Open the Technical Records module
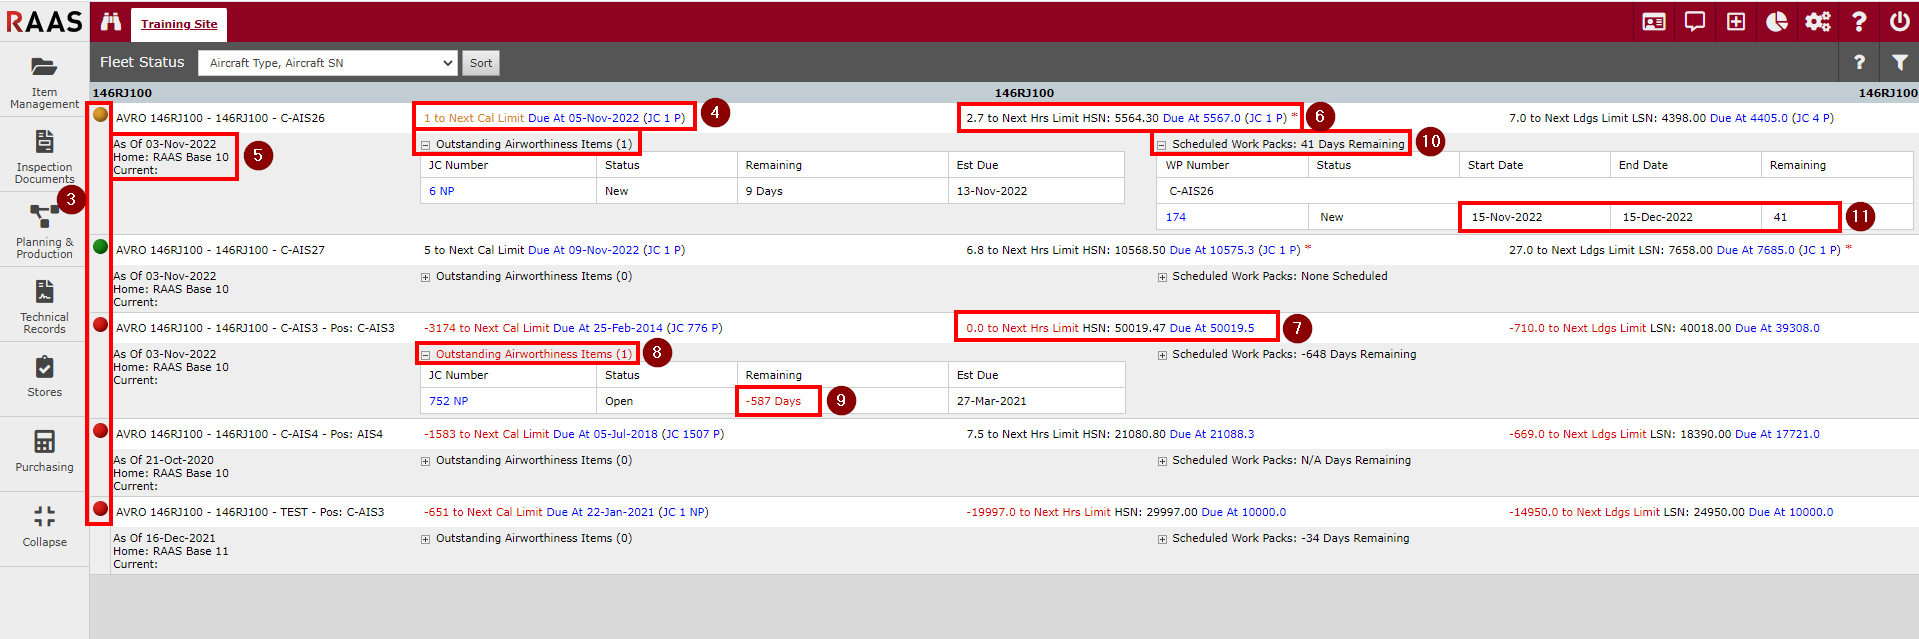Viewport: 1919px width, 639px height. pos(44,305)
